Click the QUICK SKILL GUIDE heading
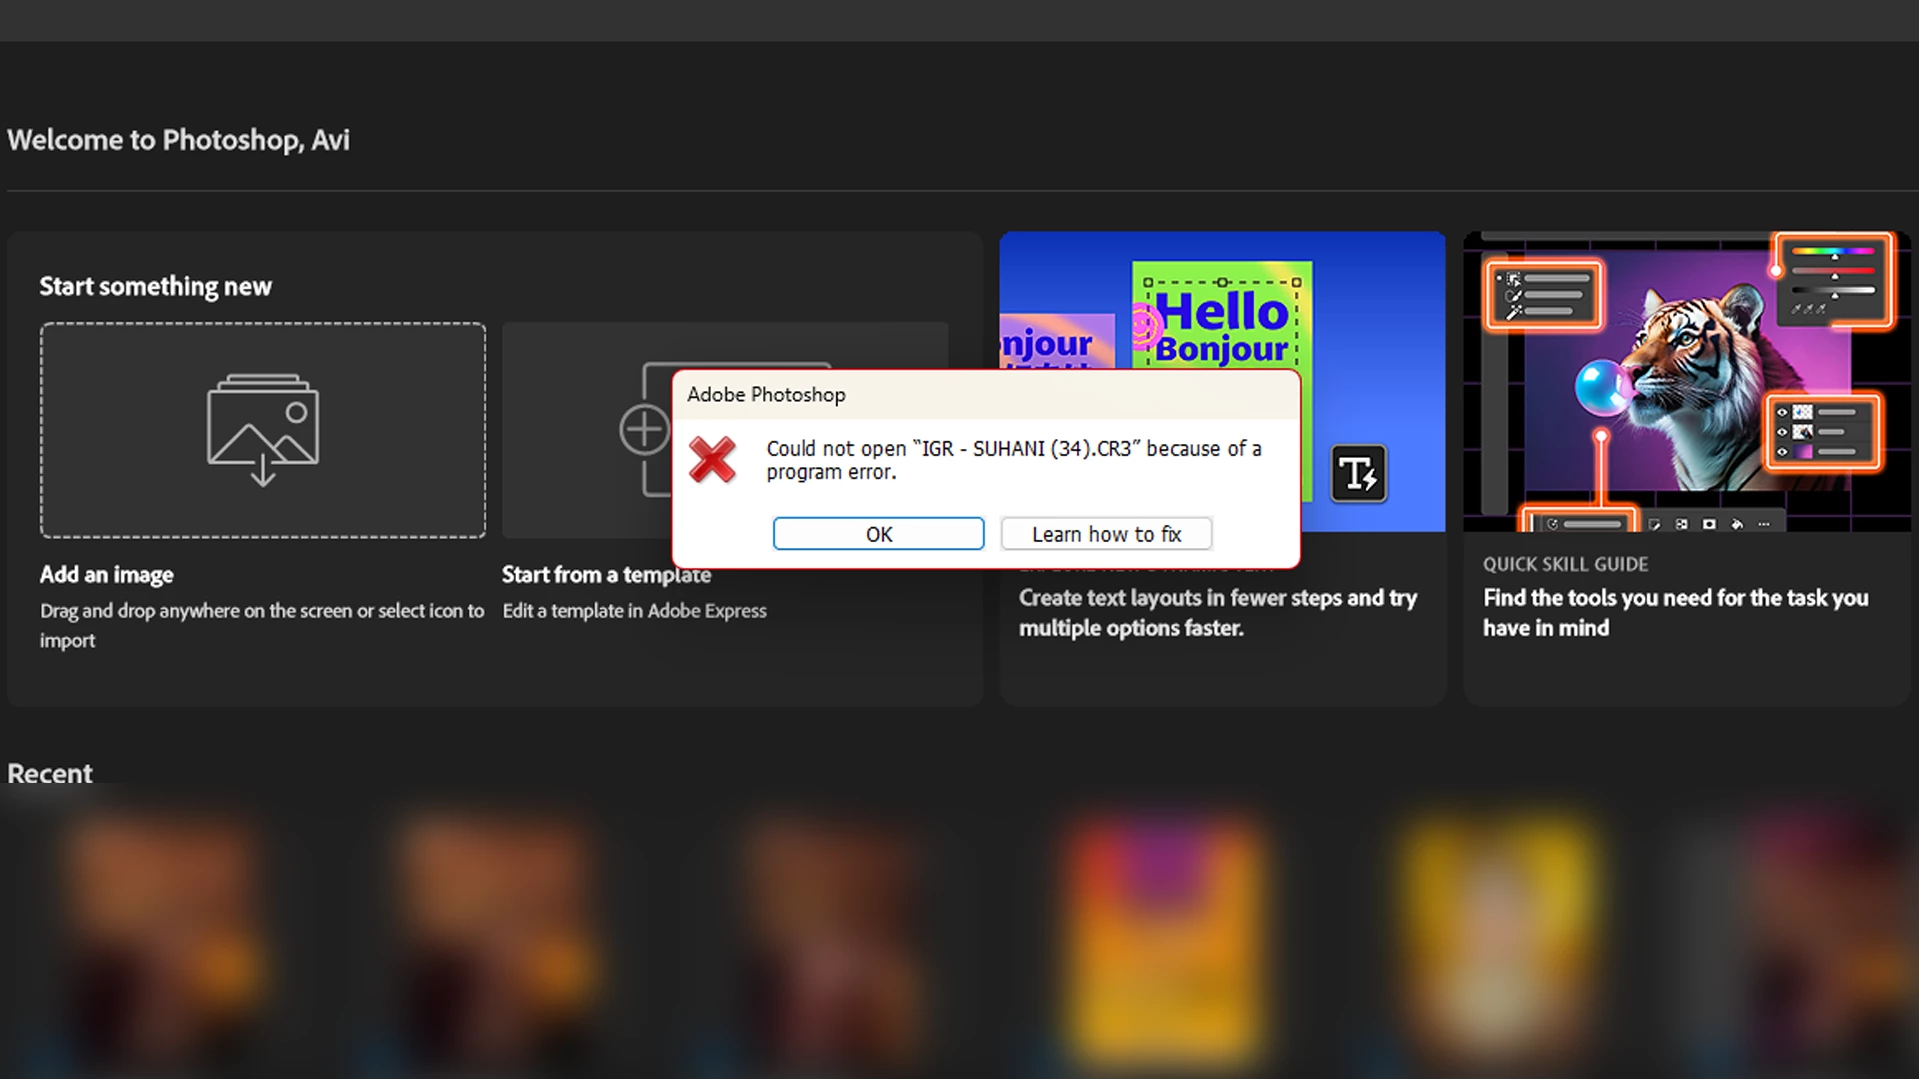Image resolution: width=1919 pixels, height=1079 pixels. (1565, 564)
